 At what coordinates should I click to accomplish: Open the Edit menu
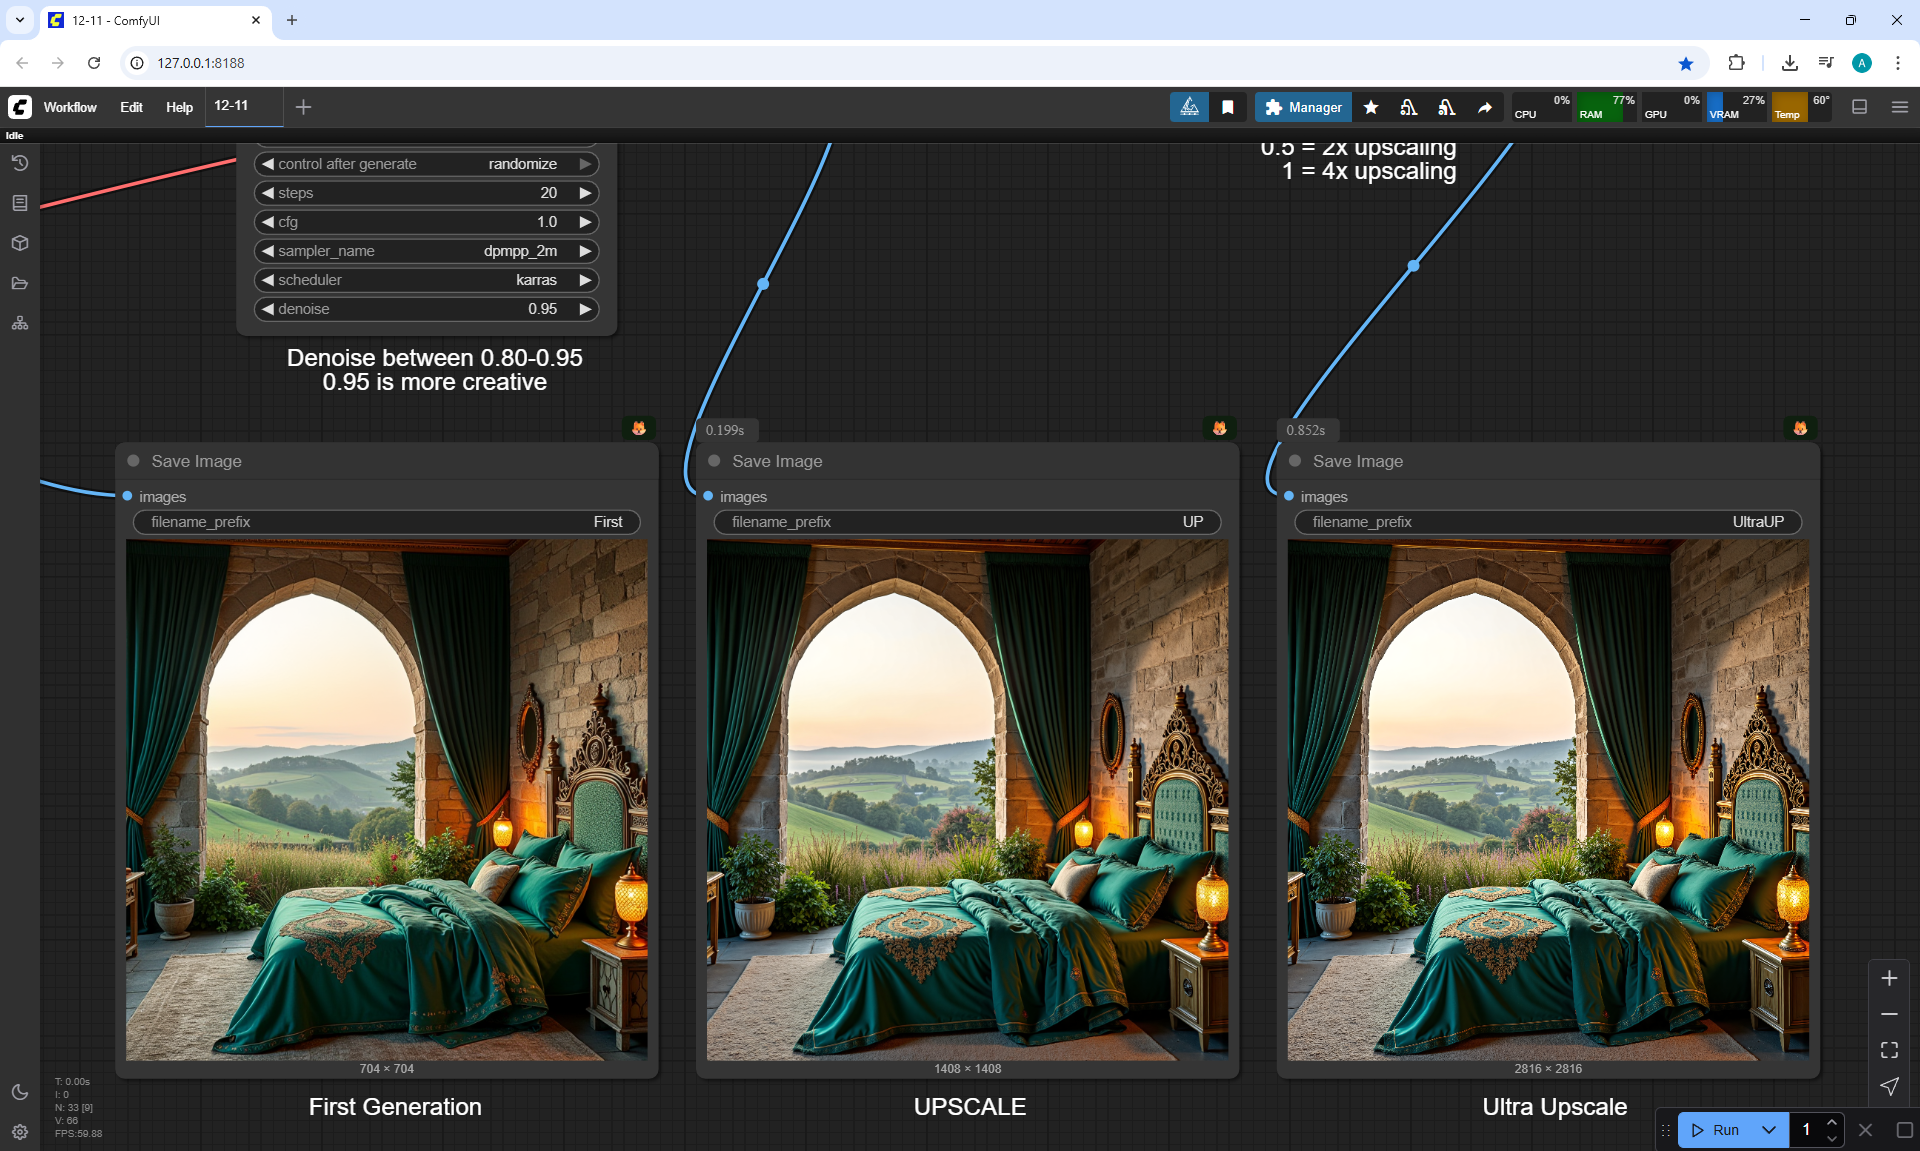tap(131, 107)
